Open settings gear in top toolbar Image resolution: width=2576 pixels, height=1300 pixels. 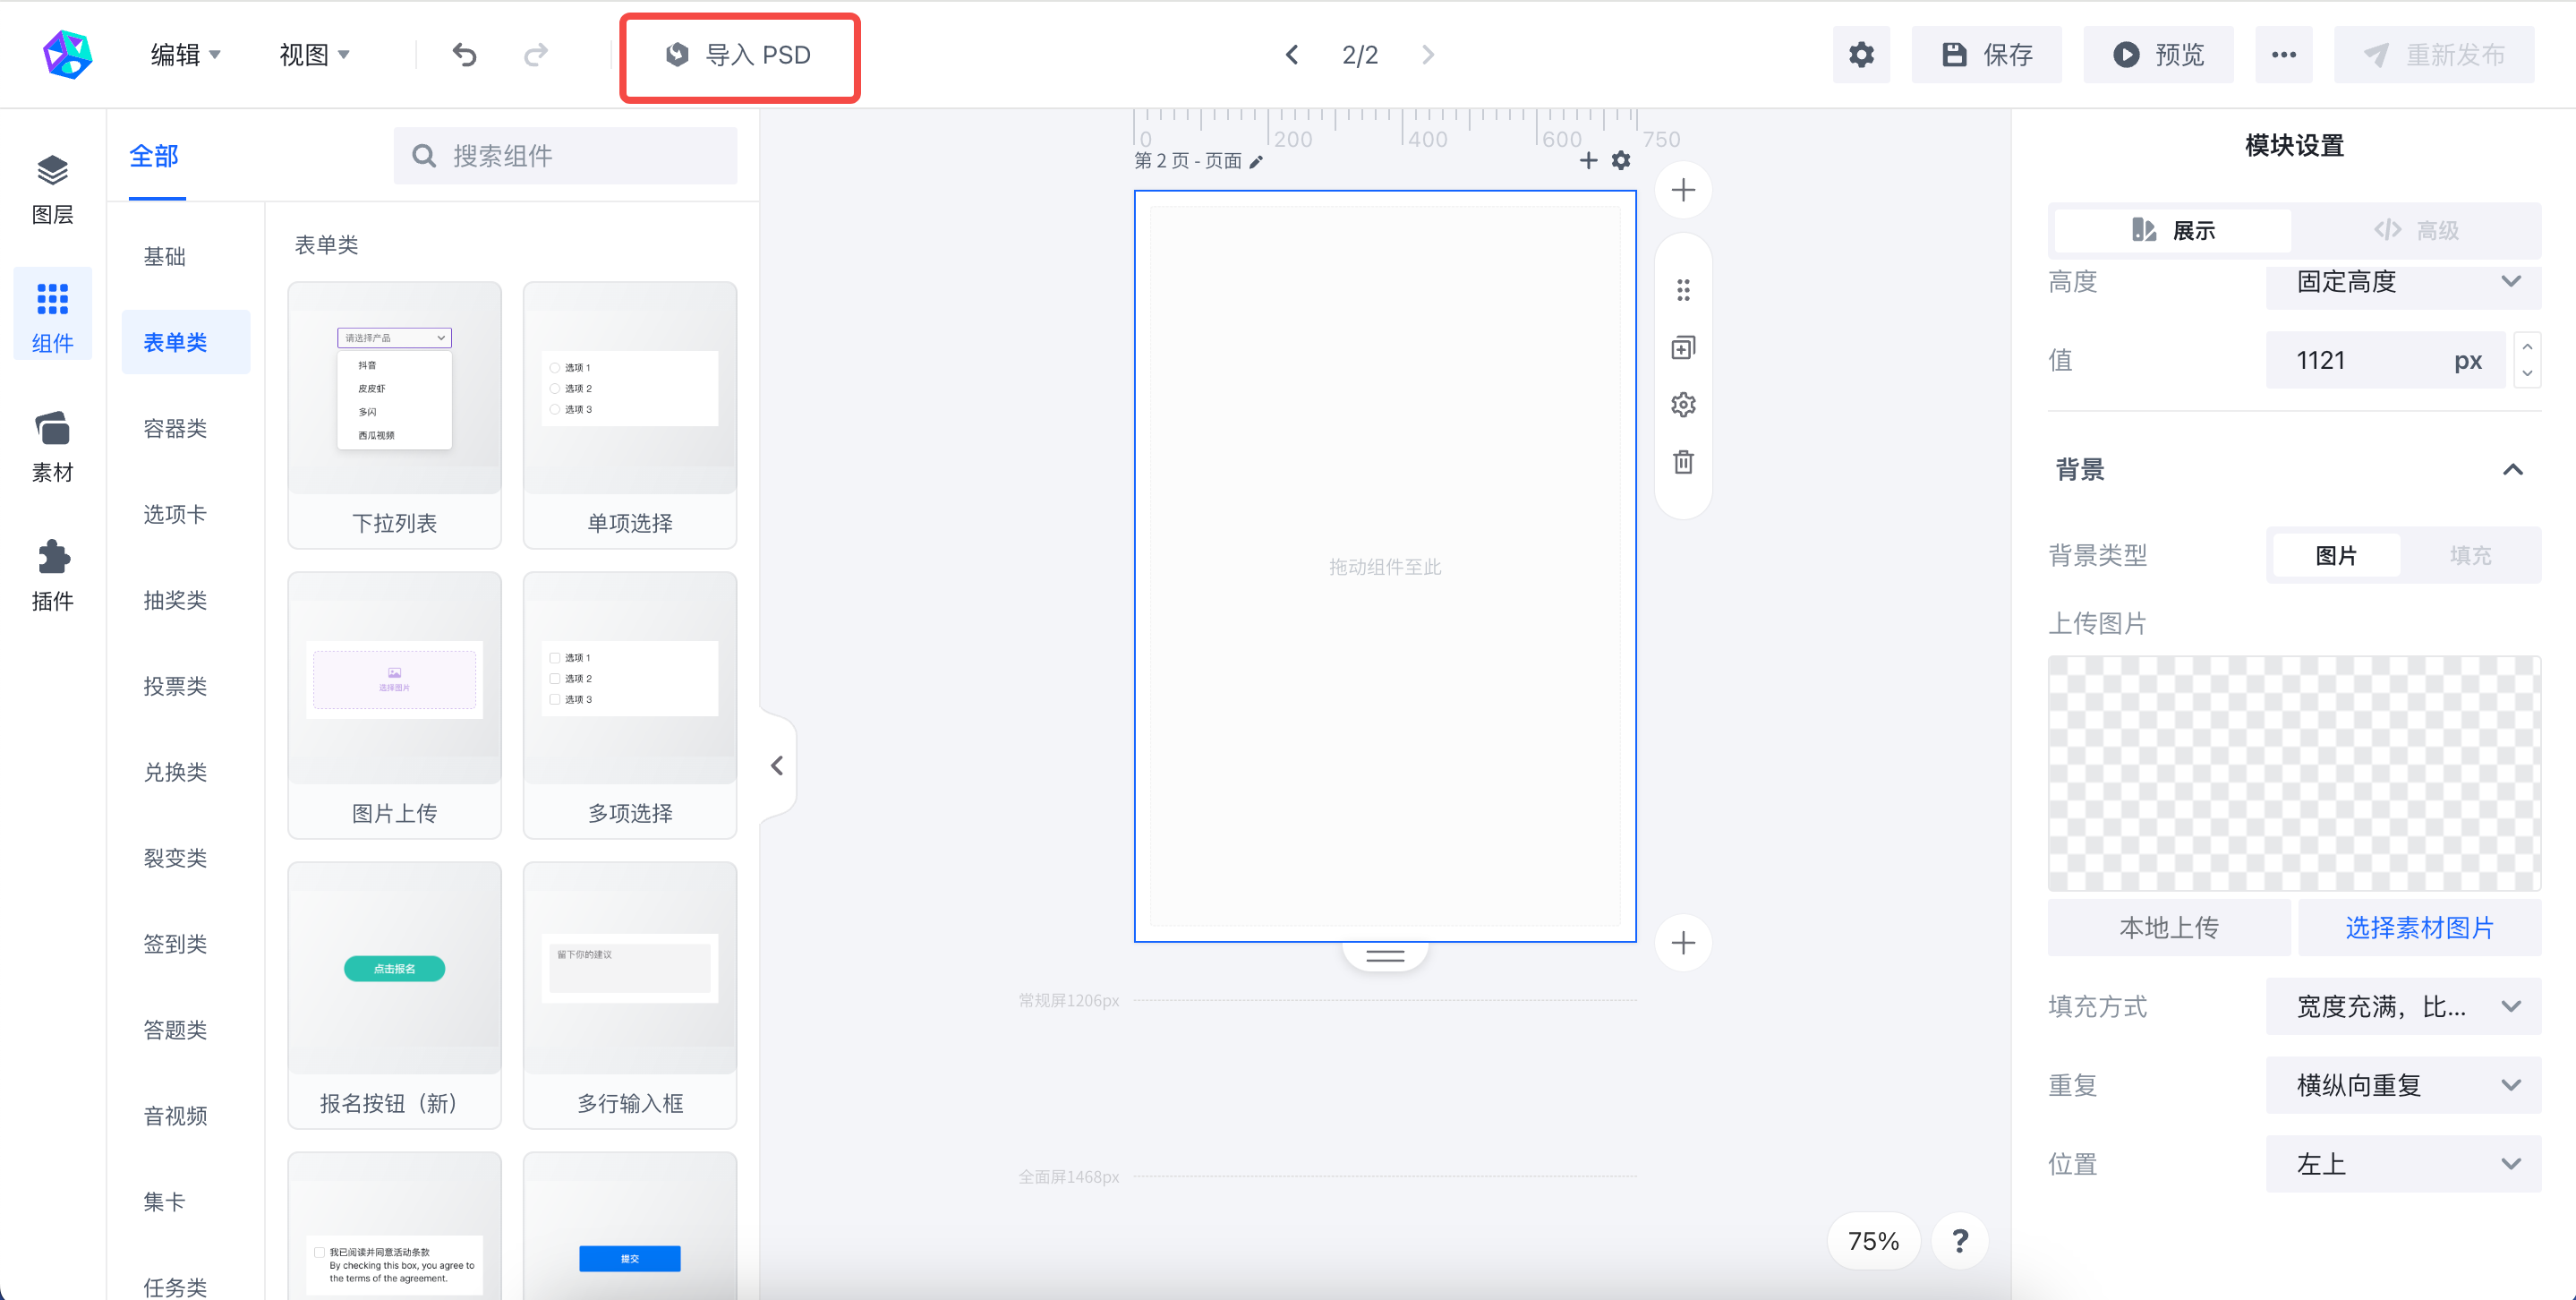pos(1861,54)
